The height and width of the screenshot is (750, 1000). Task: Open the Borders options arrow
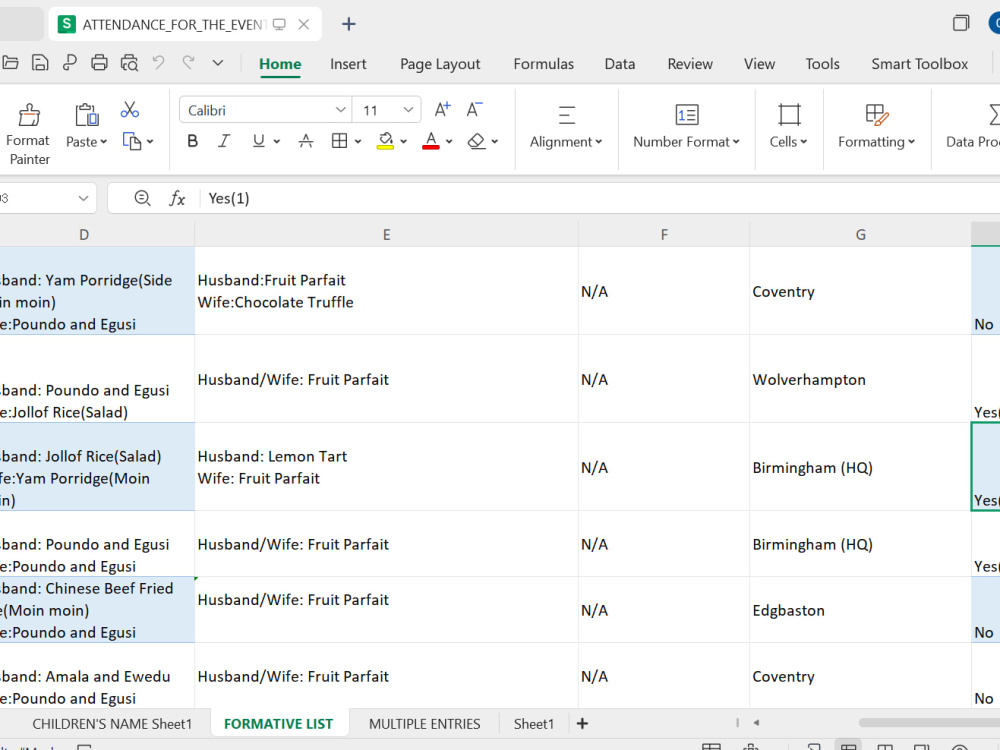coord(358,142)
